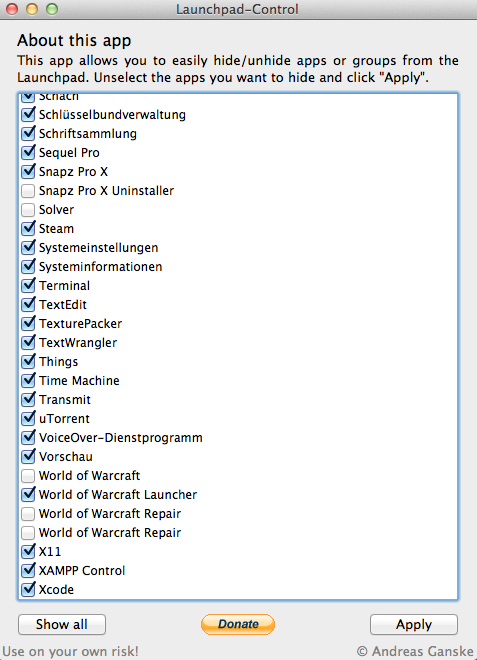Click the World of Warcraft Launcher label

coord(118,495)
